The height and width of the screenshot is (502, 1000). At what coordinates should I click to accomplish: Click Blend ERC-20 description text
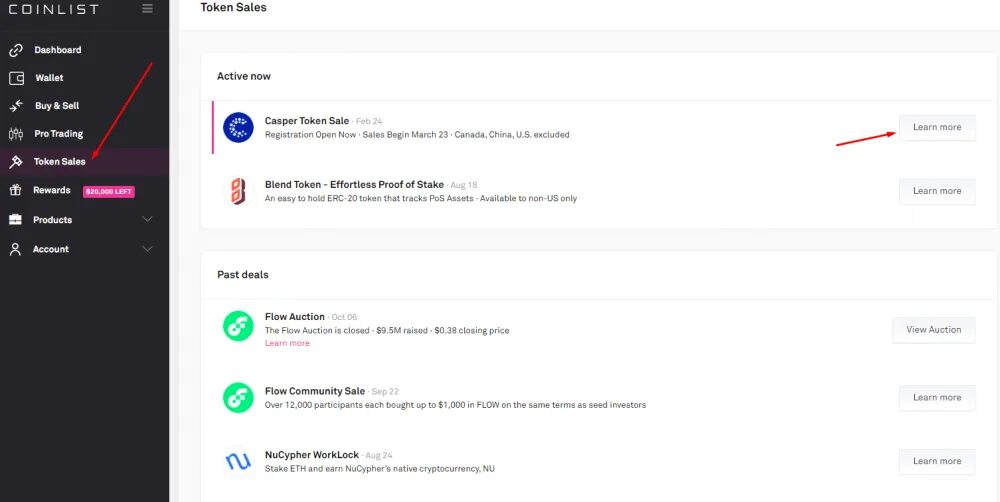pyautogui.click(x=421, y=198)
